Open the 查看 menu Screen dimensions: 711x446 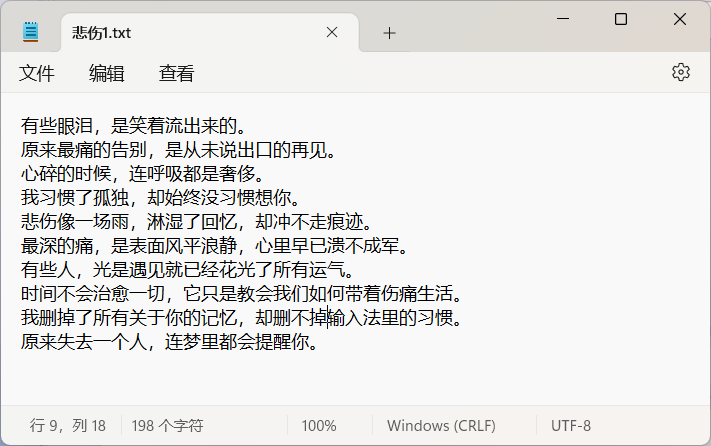pos(177,73)
